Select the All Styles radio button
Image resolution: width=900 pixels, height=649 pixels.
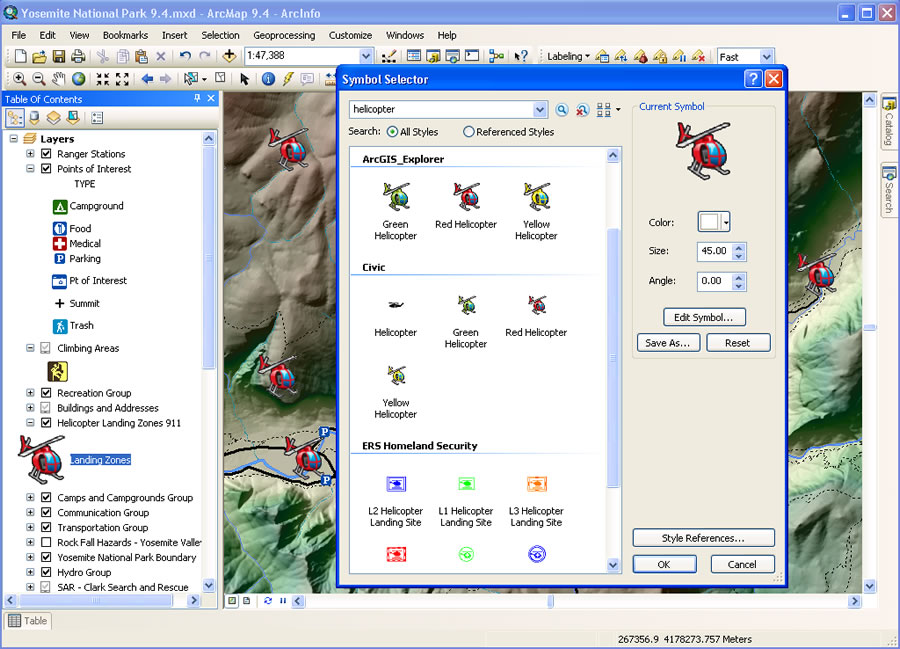point(393,132)
